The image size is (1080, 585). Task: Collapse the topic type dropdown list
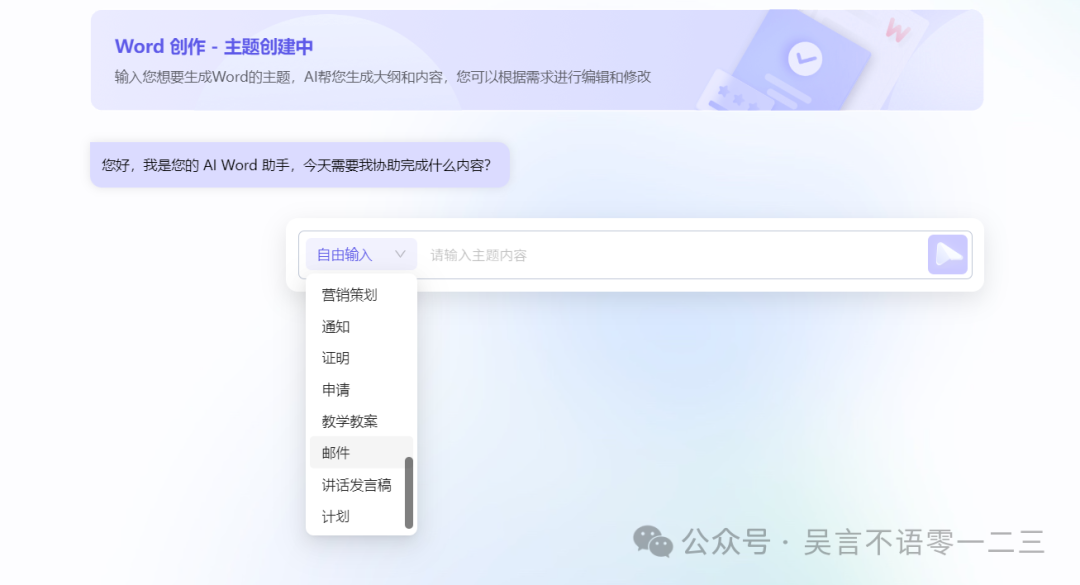click(360, 254)
